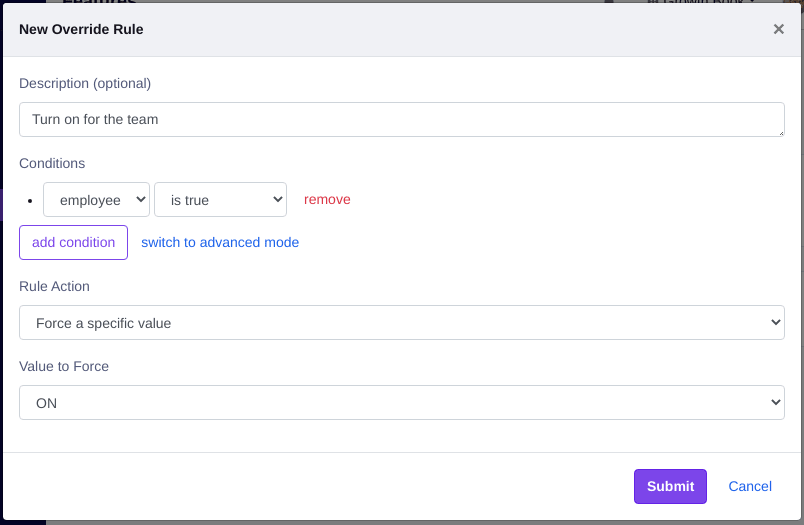804x525 pixels.
Task: Open the Rule Action dropdown
Action: [x=401, y=322]
